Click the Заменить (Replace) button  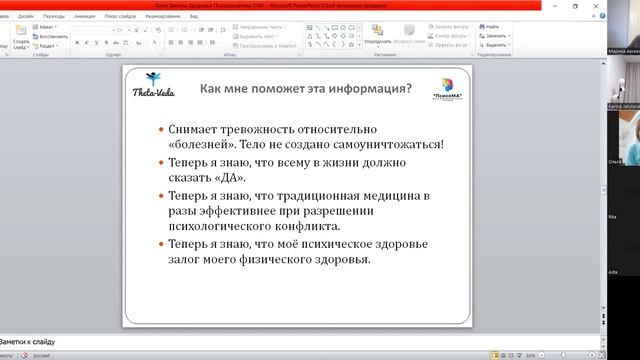tap(495, 36)
